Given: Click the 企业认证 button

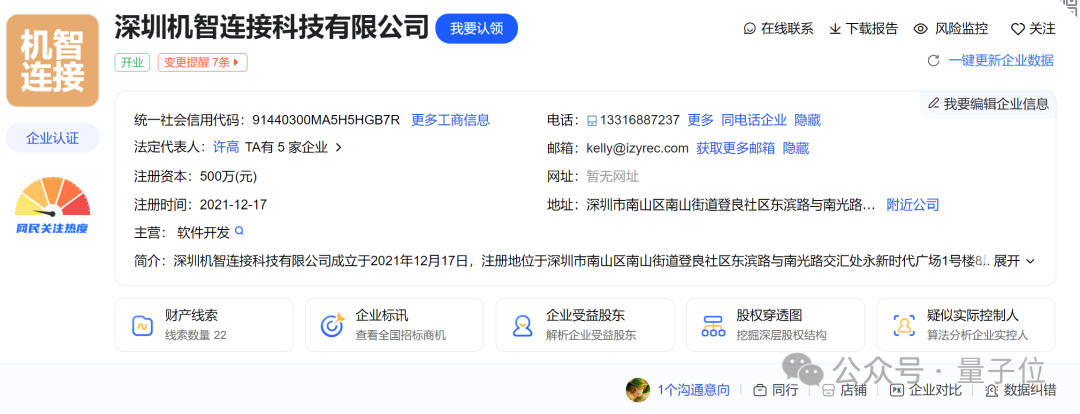Looking at the screenshot, I should click(x=53, y=138).
